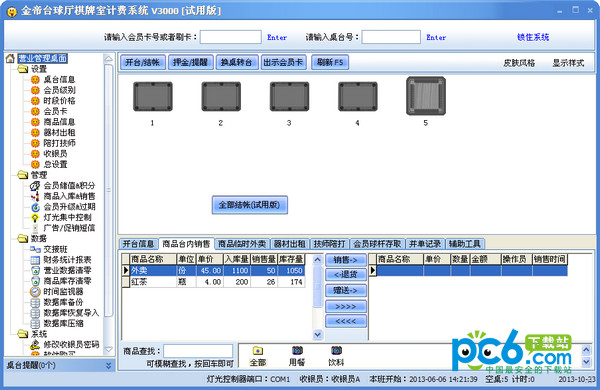Viewport: 600px width, 390px height.
Task: Open the 显示样式 menu
Action: pyautogui.click(x=568, y=63)
